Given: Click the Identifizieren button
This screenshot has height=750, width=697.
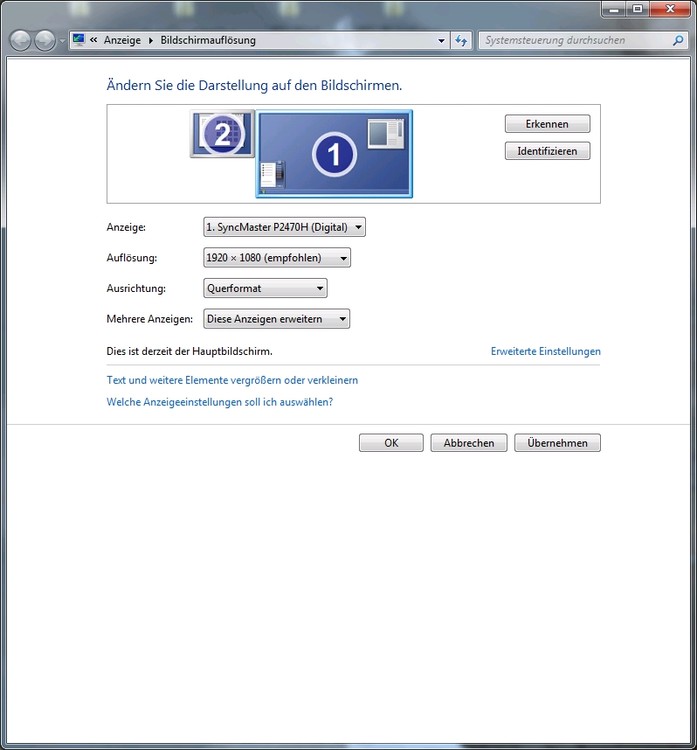Looking at the screenshot, I should 547,151.
